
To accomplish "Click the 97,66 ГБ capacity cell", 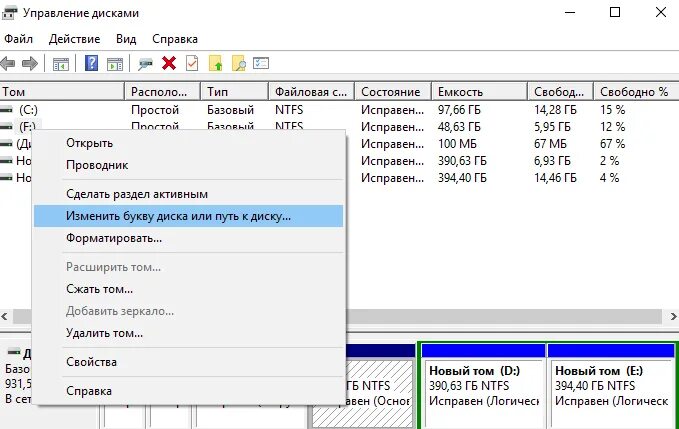I will (x=459, y=110).
